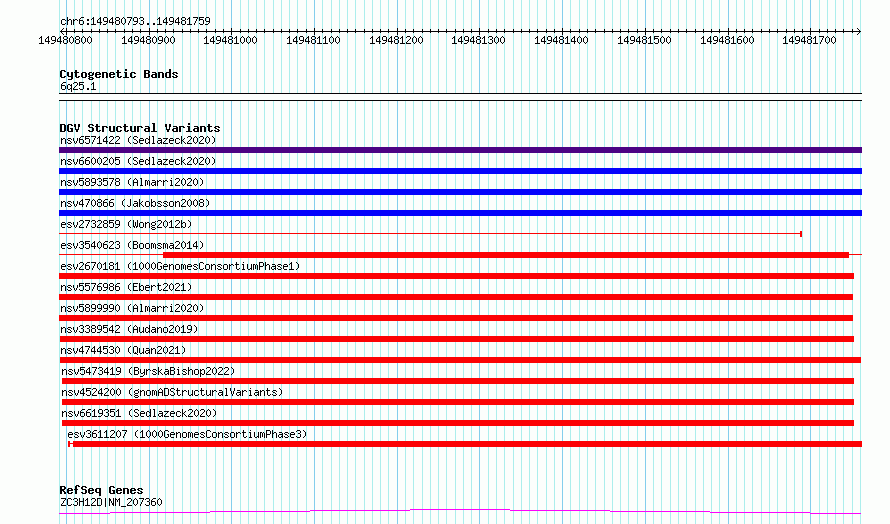Click esv2670181 (1000GenomesConsortiumPhase1) label
The width and height of the screenshot is (890, 524).
[180, 266]
